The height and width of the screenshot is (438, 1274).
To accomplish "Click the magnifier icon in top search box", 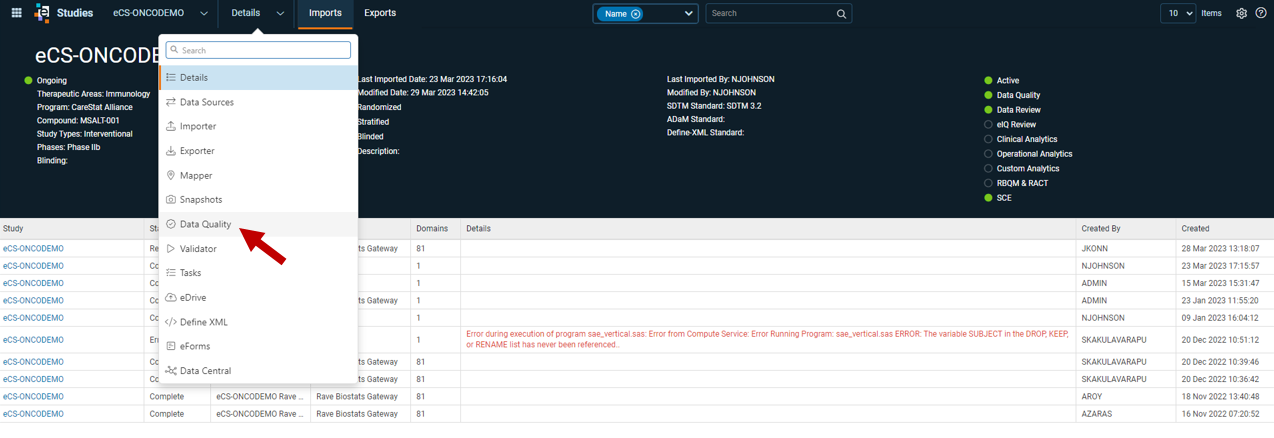I will click(x=841, y=14).
